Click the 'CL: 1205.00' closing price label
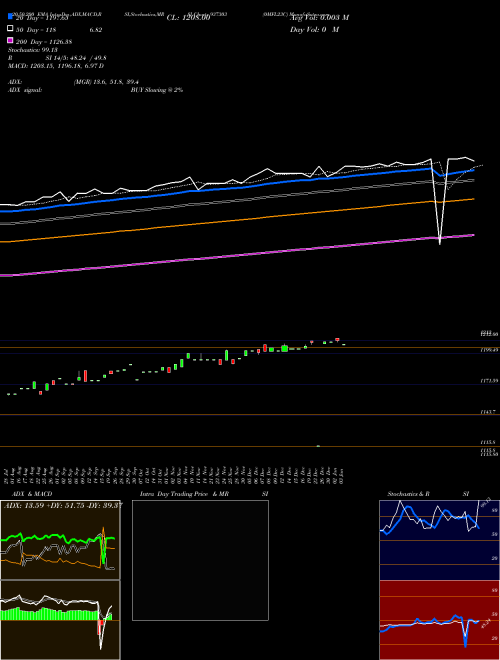This screenshot has width=500, height=660. click(x=189, y=18)
